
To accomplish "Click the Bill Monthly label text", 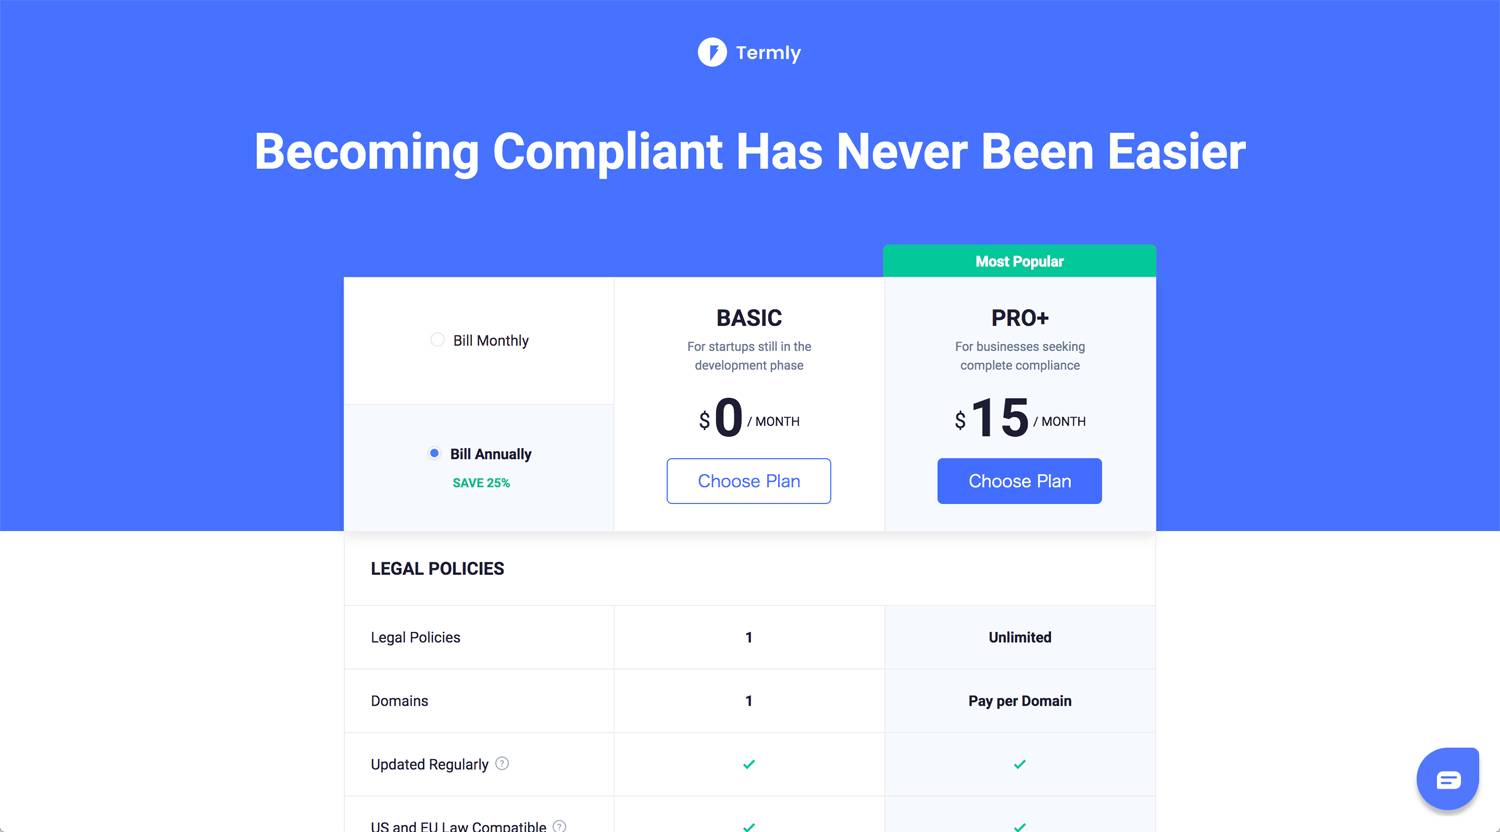I will pyautogui.click(x=491, y=341).
